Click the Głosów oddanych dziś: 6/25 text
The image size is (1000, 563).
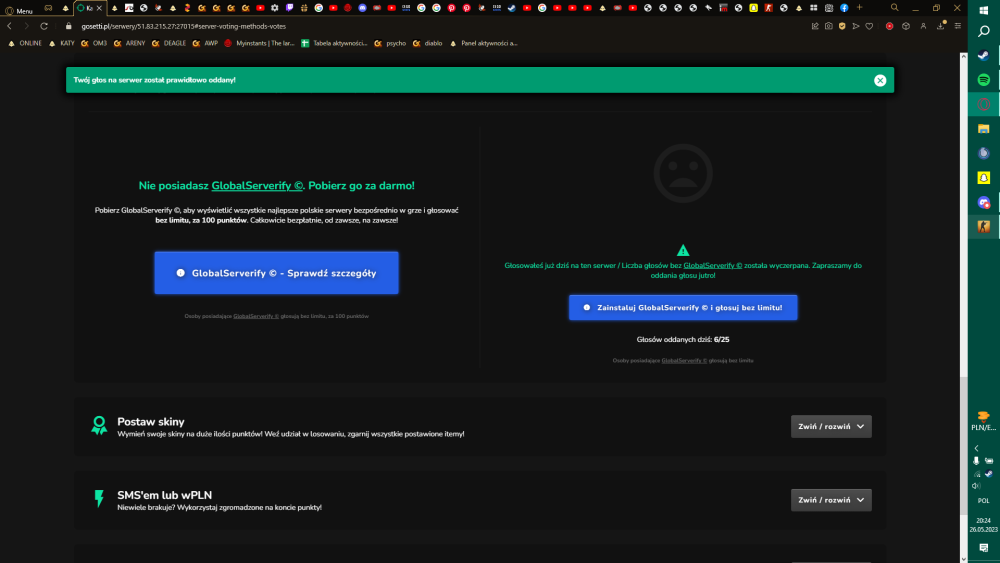pyautogui.click(x=683, y=339)
